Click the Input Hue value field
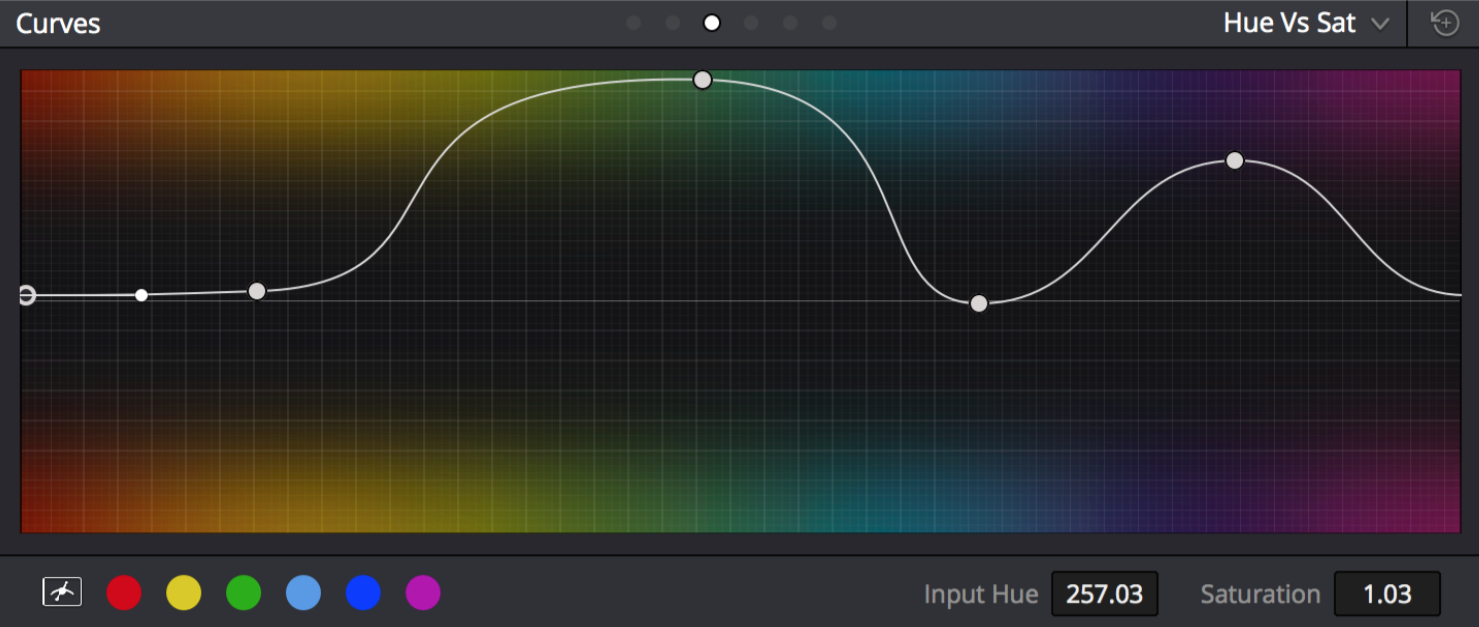The height and width of the screenshot is (627, 1479). 1104,594
